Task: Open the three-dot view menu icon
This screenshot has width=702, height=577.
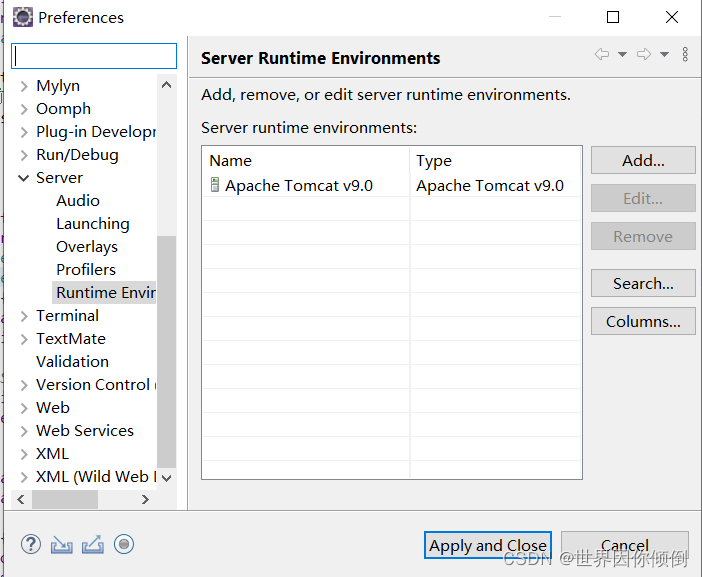Action: [x=685, y=54]
